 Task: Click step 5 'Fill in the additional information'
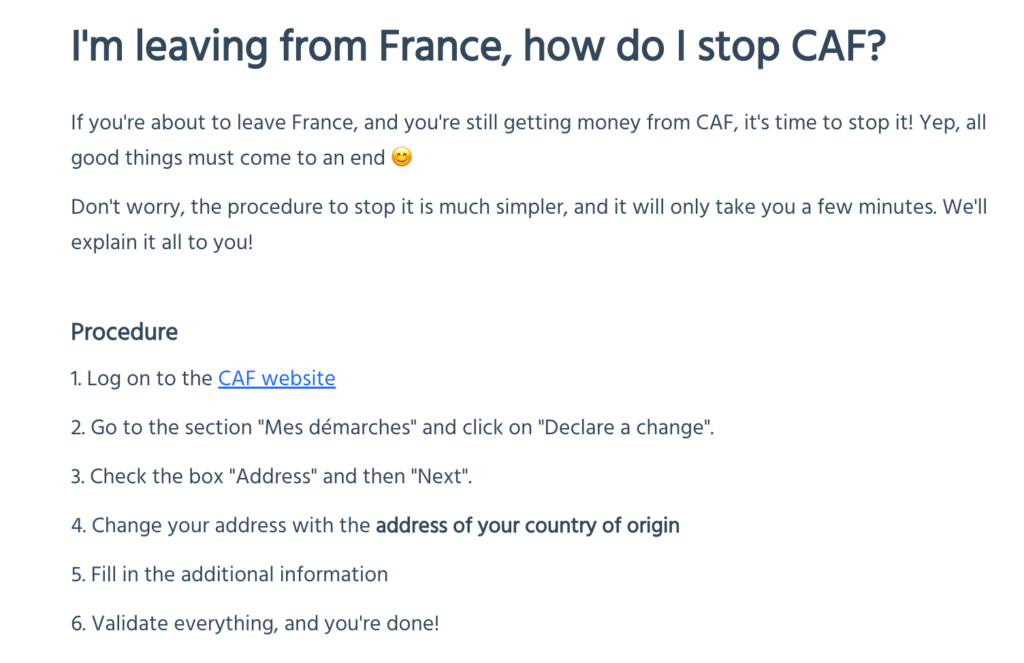pyautogui.click(x=229, y=574)
